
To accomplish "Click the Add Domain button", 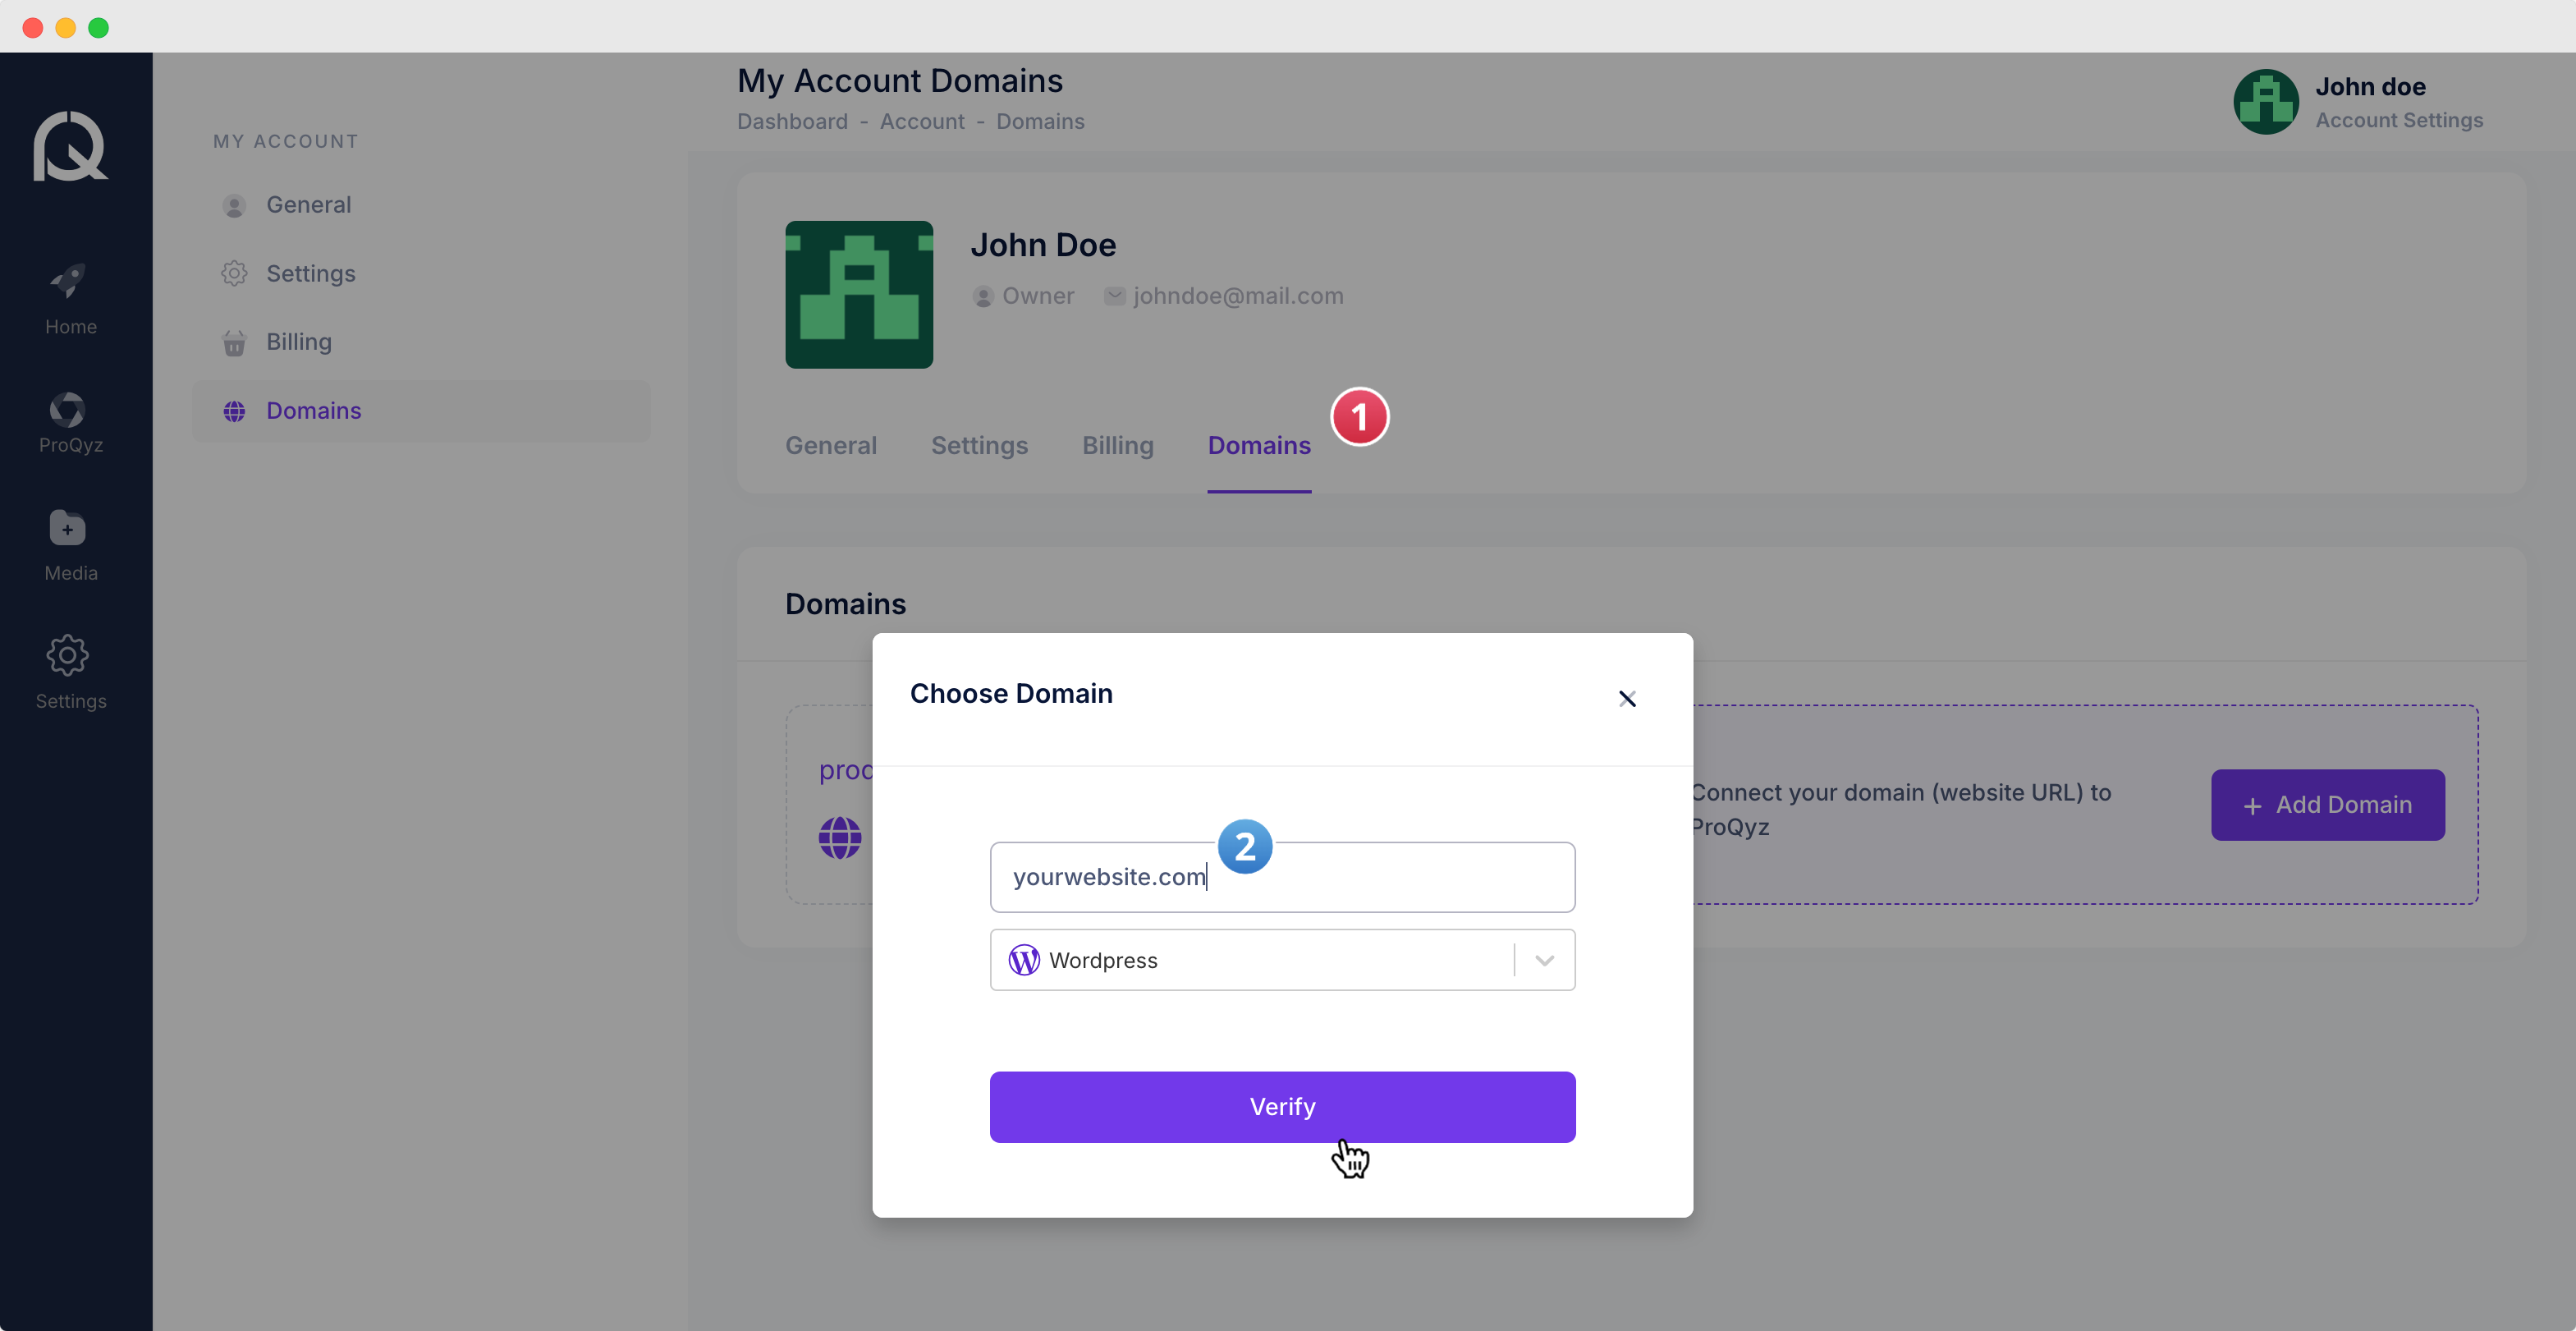I will [x=2327, y=805].
